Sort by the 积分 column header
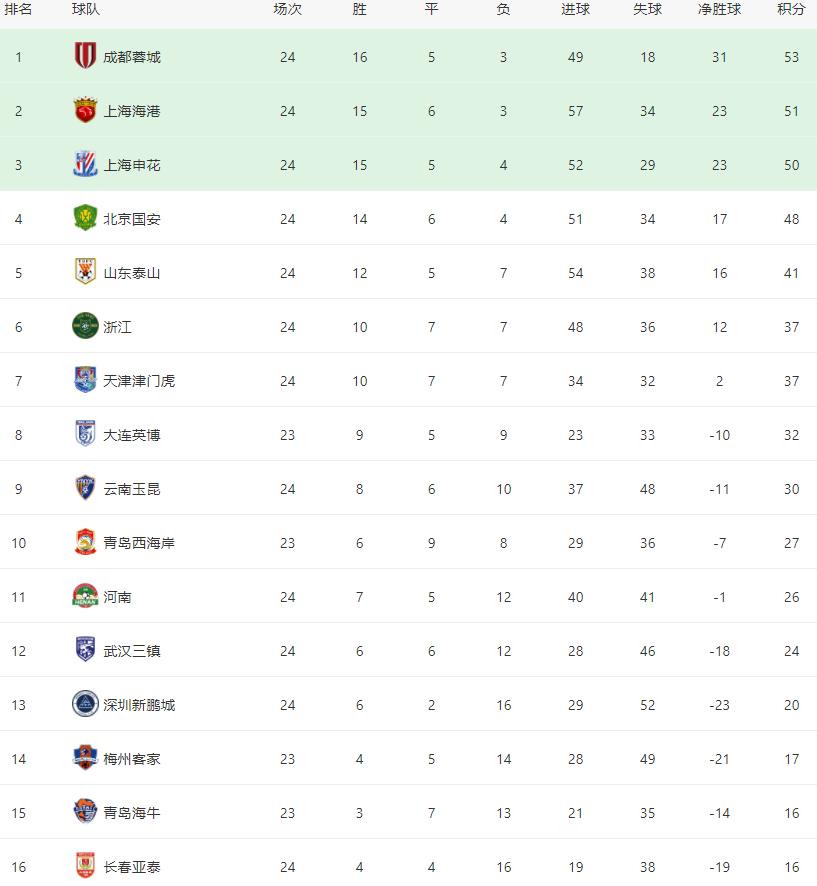Screen dimensions: 817x886 [x=791, y=9]
